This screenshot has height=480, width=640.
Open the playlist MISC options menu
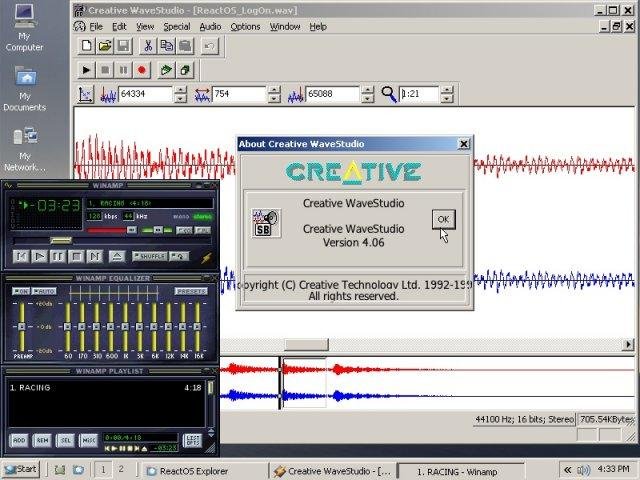pos(90,440)
